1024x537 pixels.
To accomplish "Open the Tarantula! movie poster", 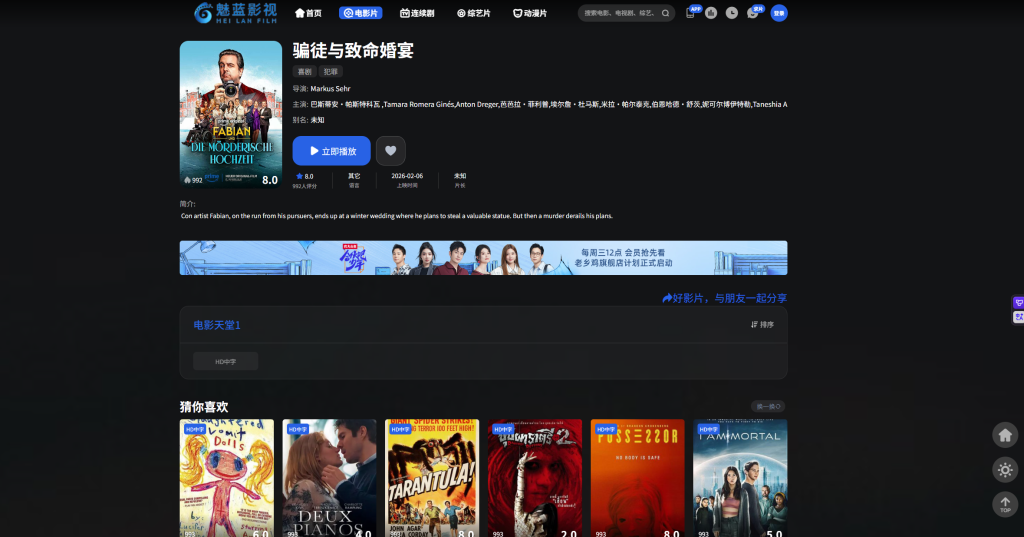I will [432, 478].
